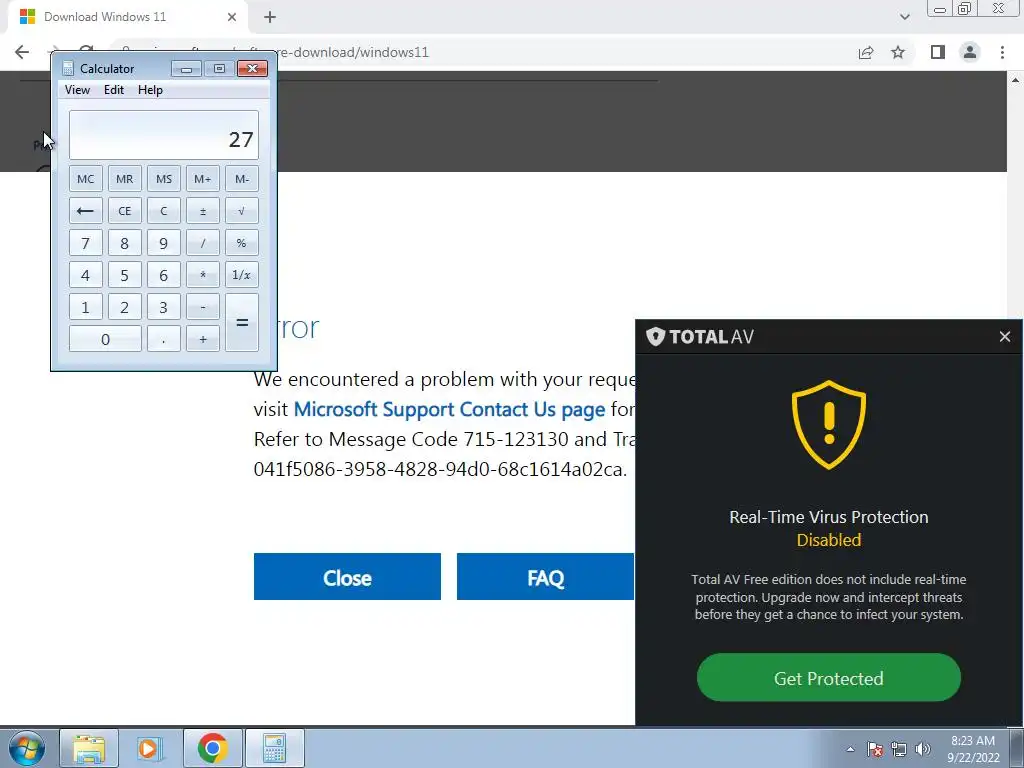This screenshot has height=768, width=1024.
Task: Open the Calculator View menu
Action: tap(77, 90)
